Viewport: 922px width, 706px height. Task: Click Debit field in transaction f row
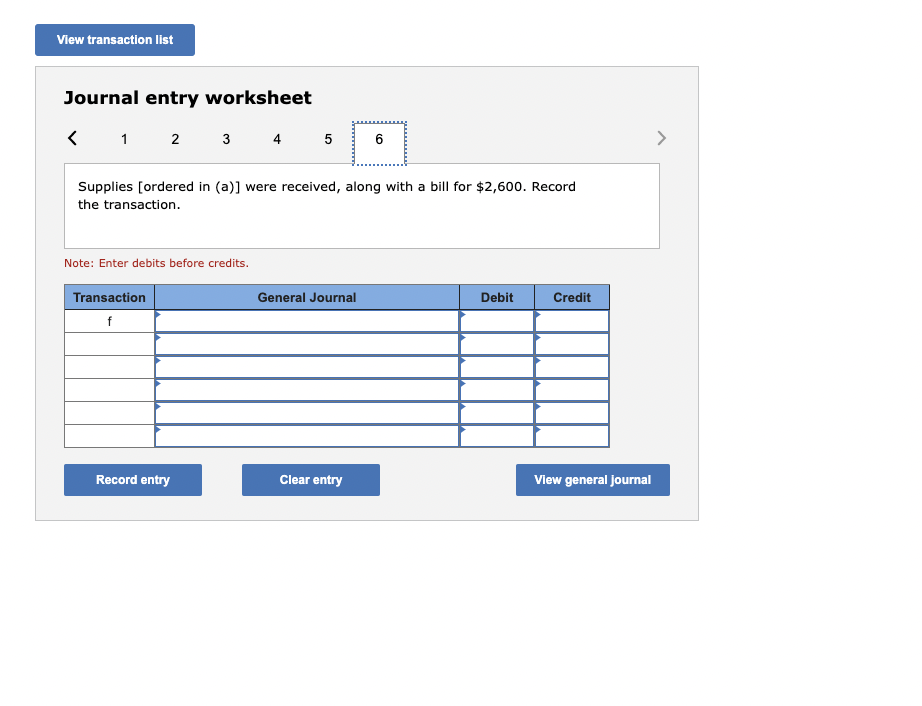497,321
